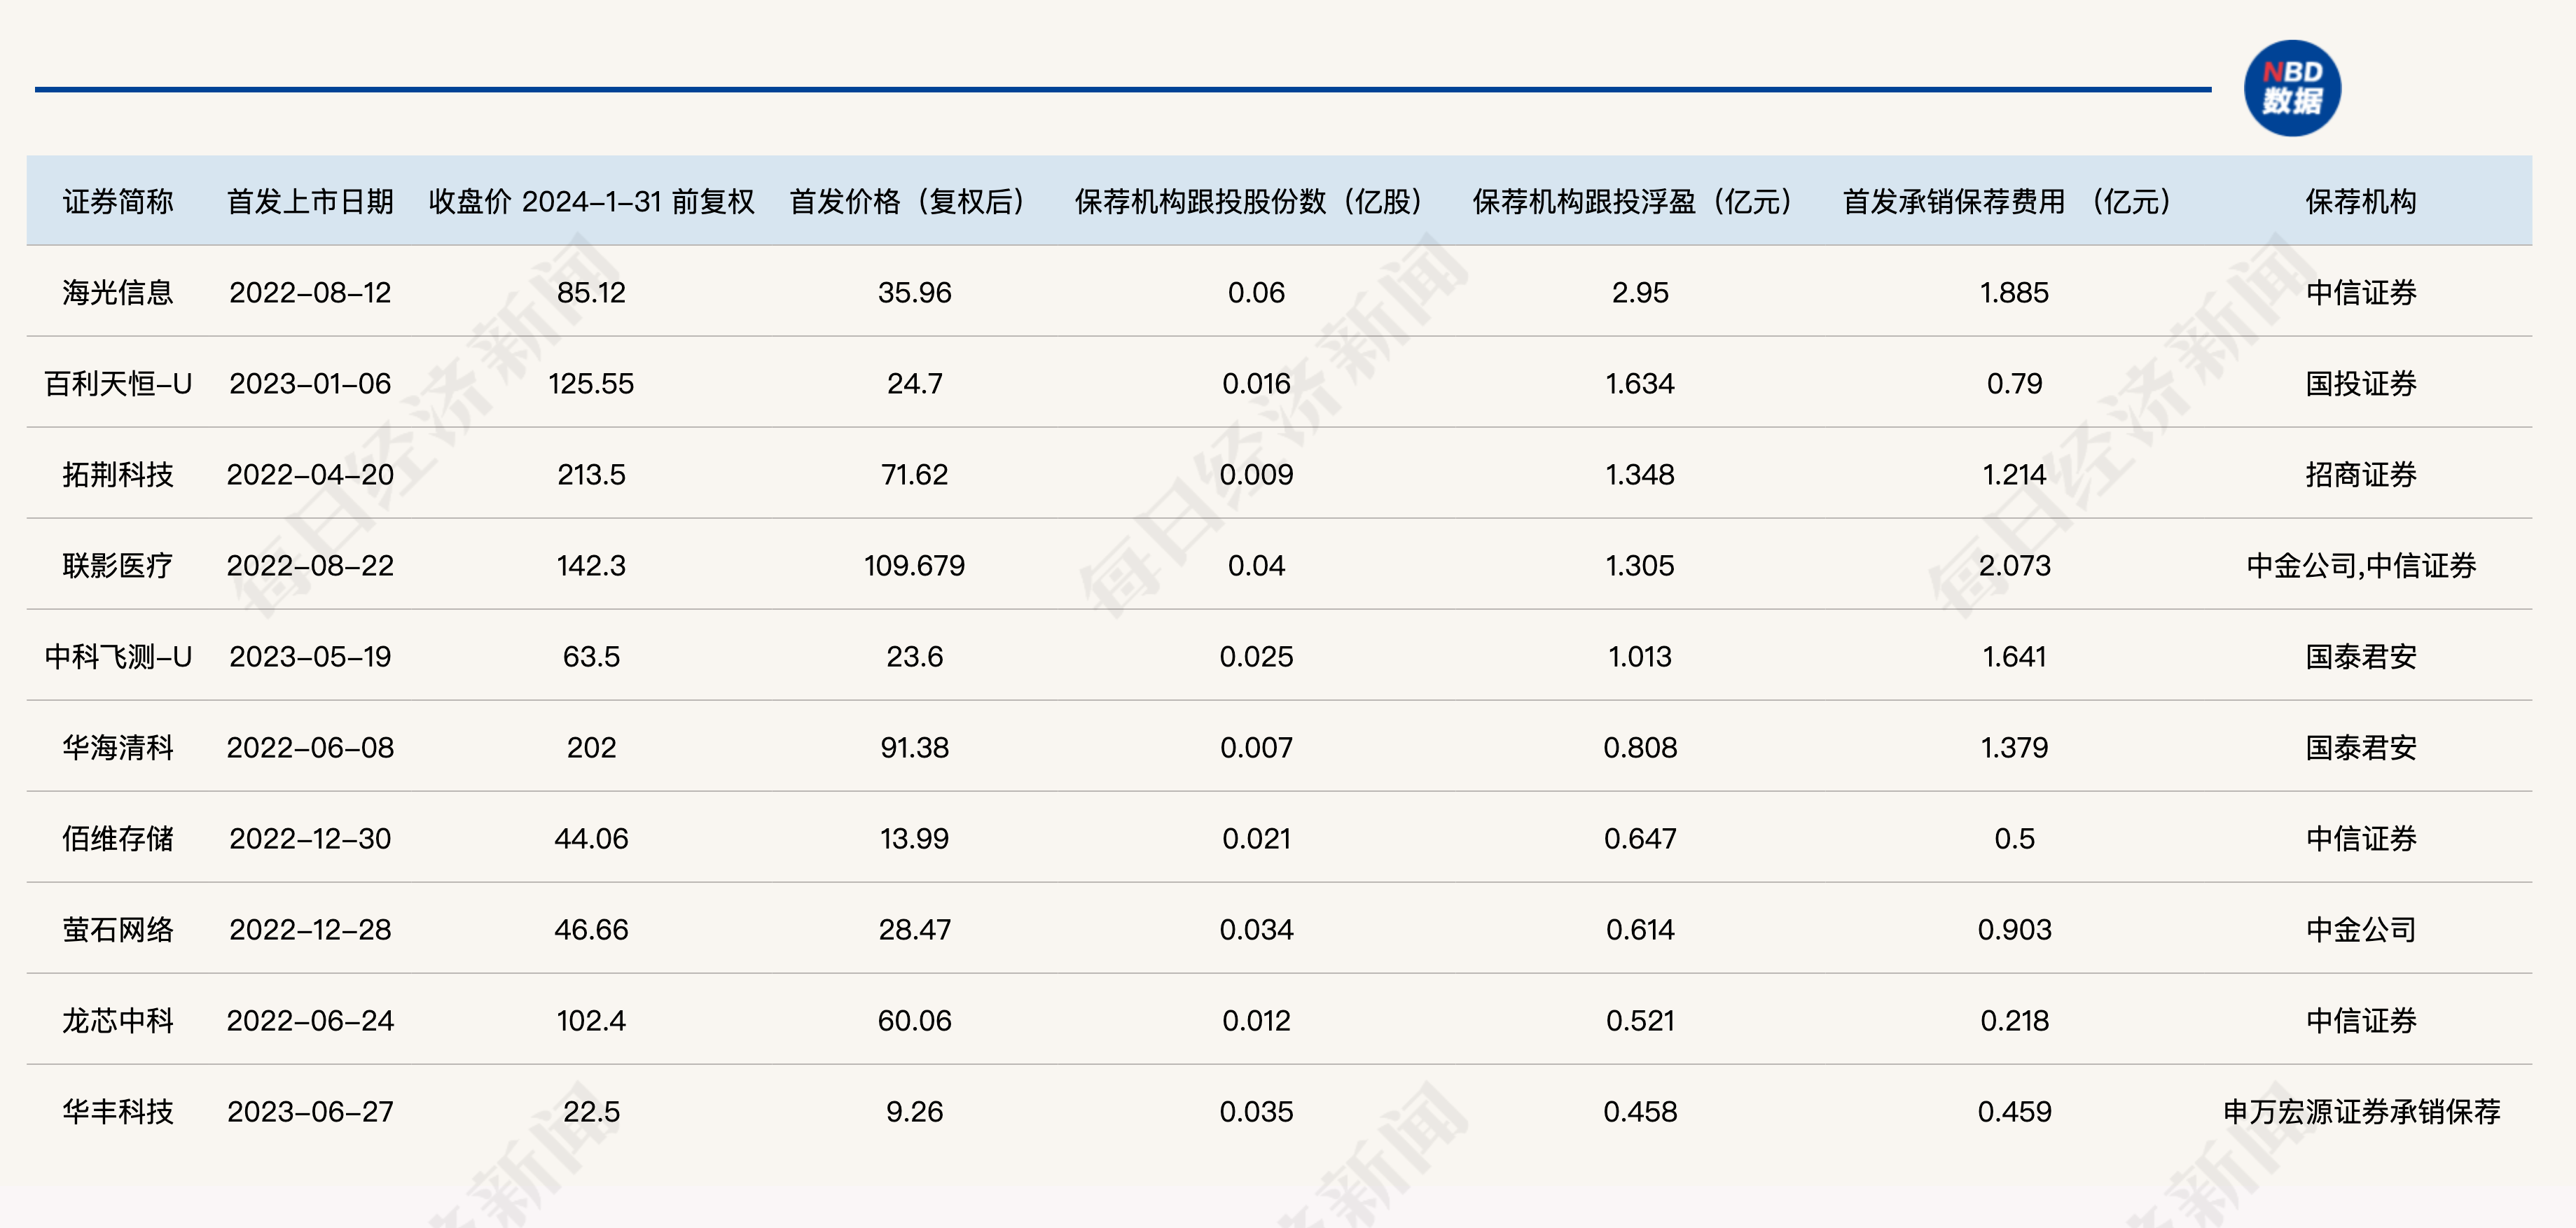Click underwriting fee 2.073

click(2014, 566)
